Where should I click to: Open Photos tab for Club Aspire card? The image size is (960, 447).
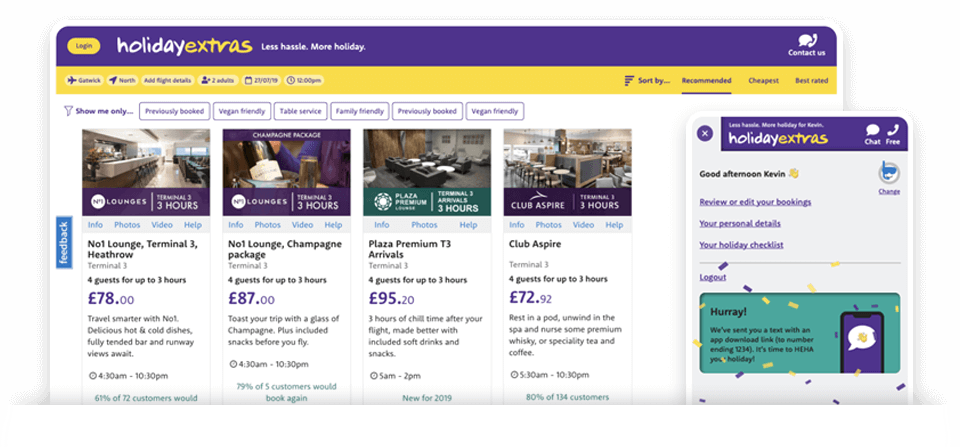point(549,225)
